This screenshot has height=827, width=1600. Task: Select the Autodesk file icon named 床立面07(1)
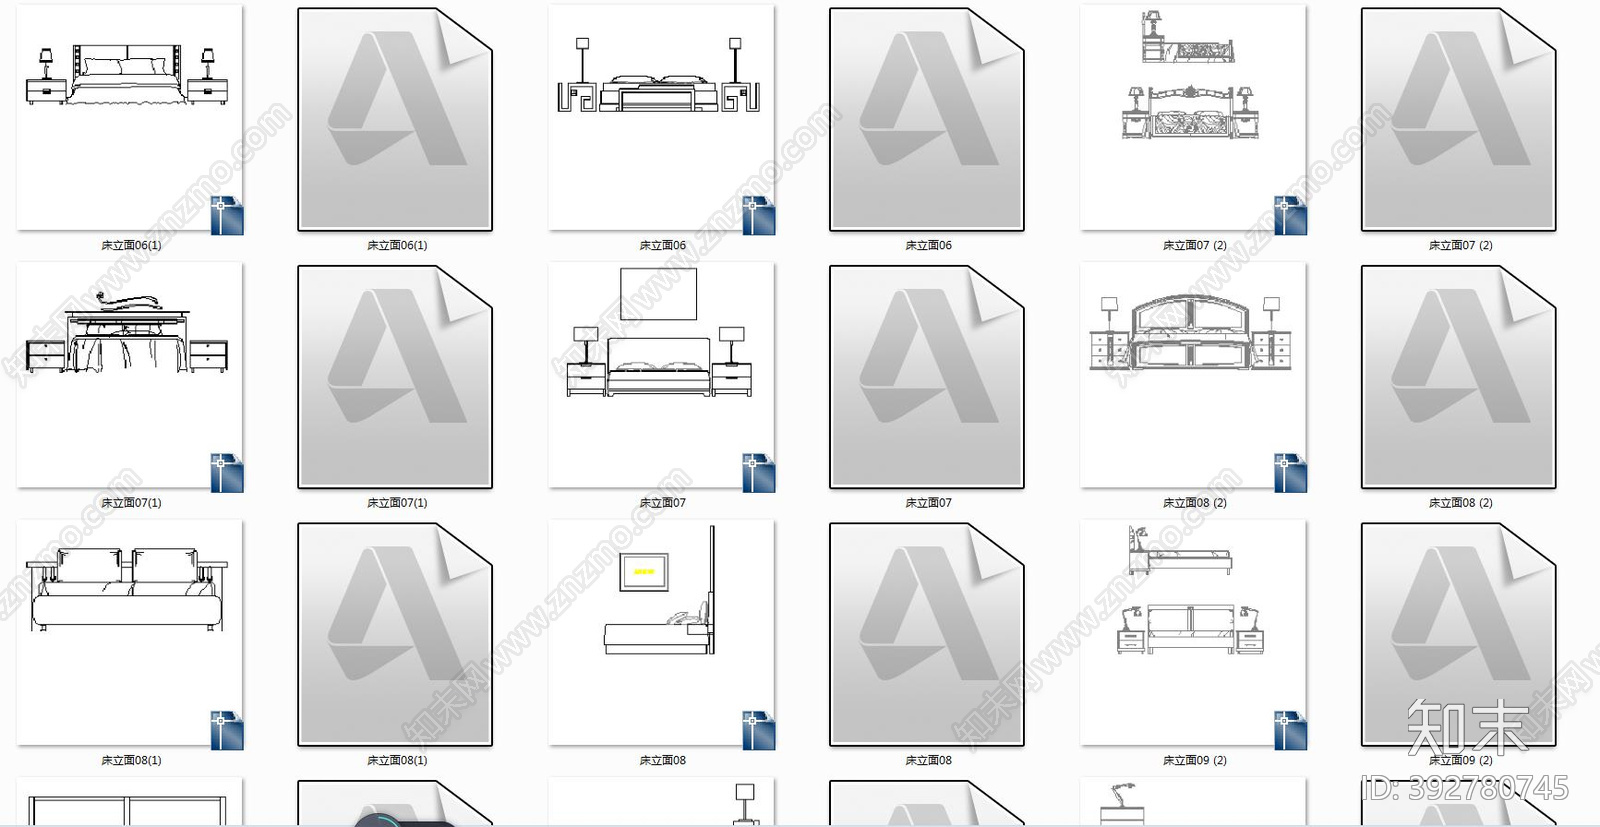[395, 377]
